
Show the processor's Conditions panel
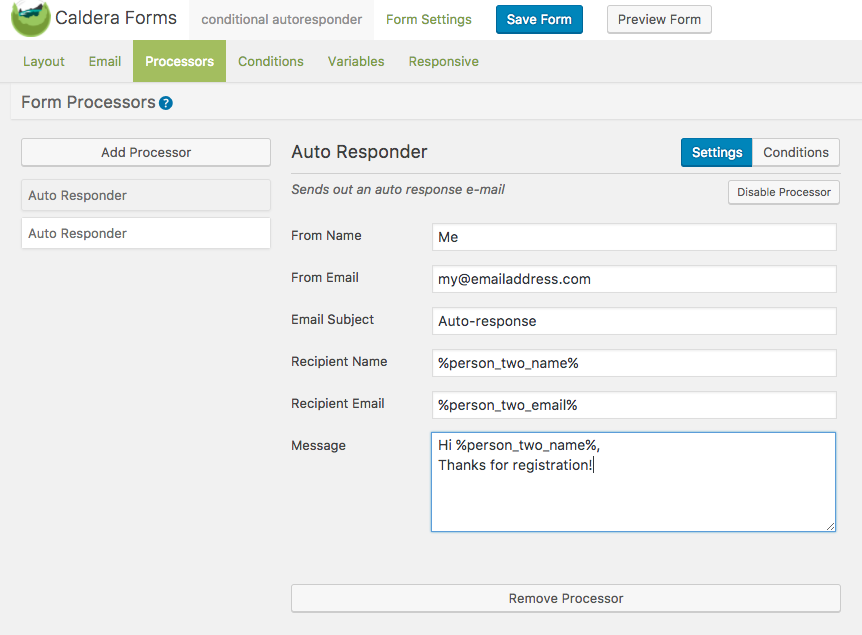[x=796, y=152]
